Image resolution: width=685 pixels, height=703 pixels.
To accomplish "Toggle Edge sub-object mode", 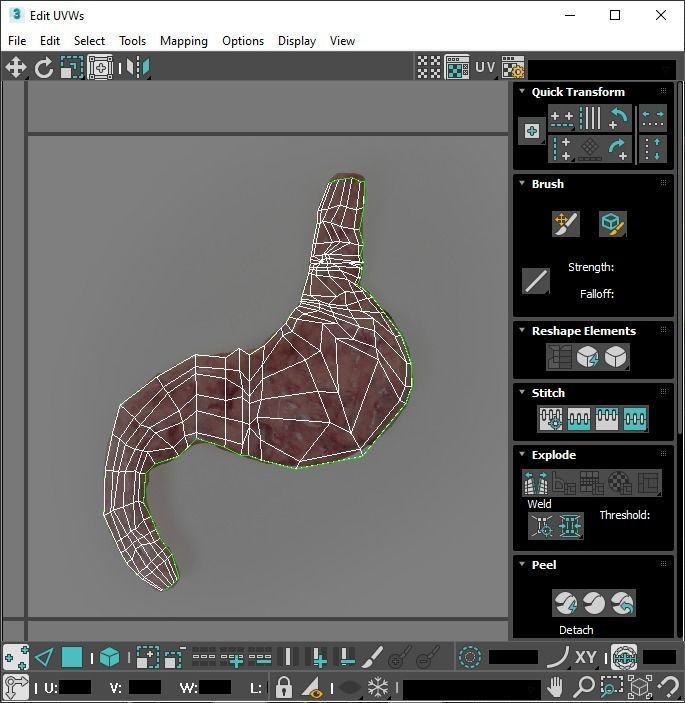I will coord(44,658).
